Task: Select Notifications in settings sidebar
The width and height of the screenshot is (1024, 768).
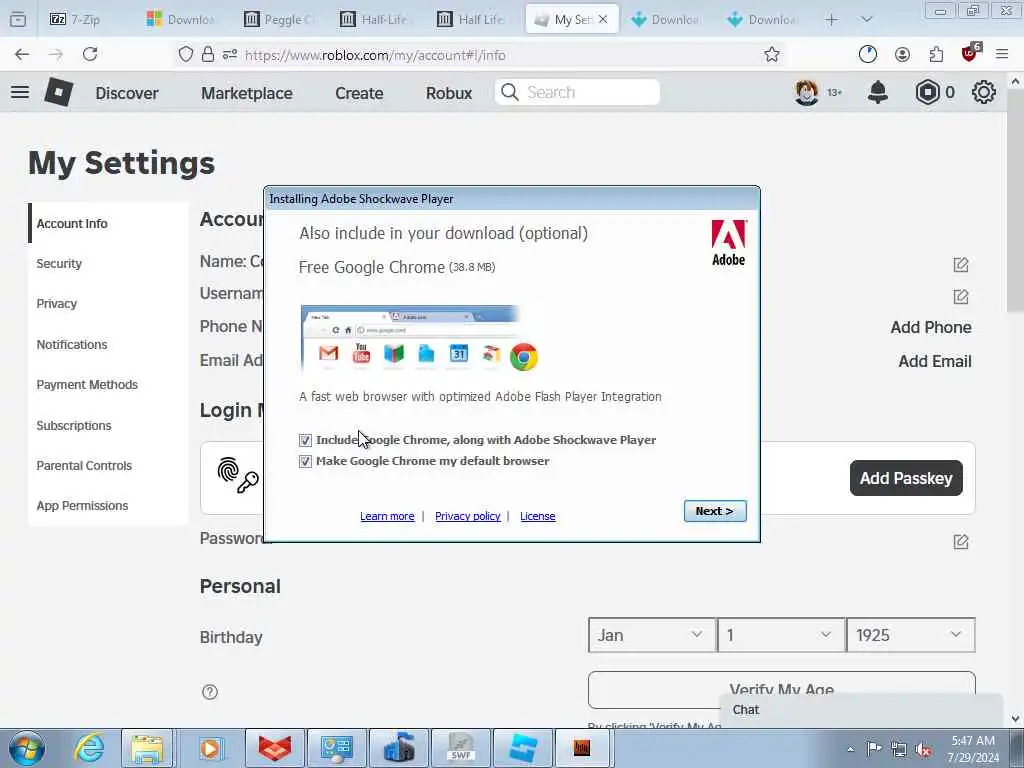Action: (x=72, y=344)
